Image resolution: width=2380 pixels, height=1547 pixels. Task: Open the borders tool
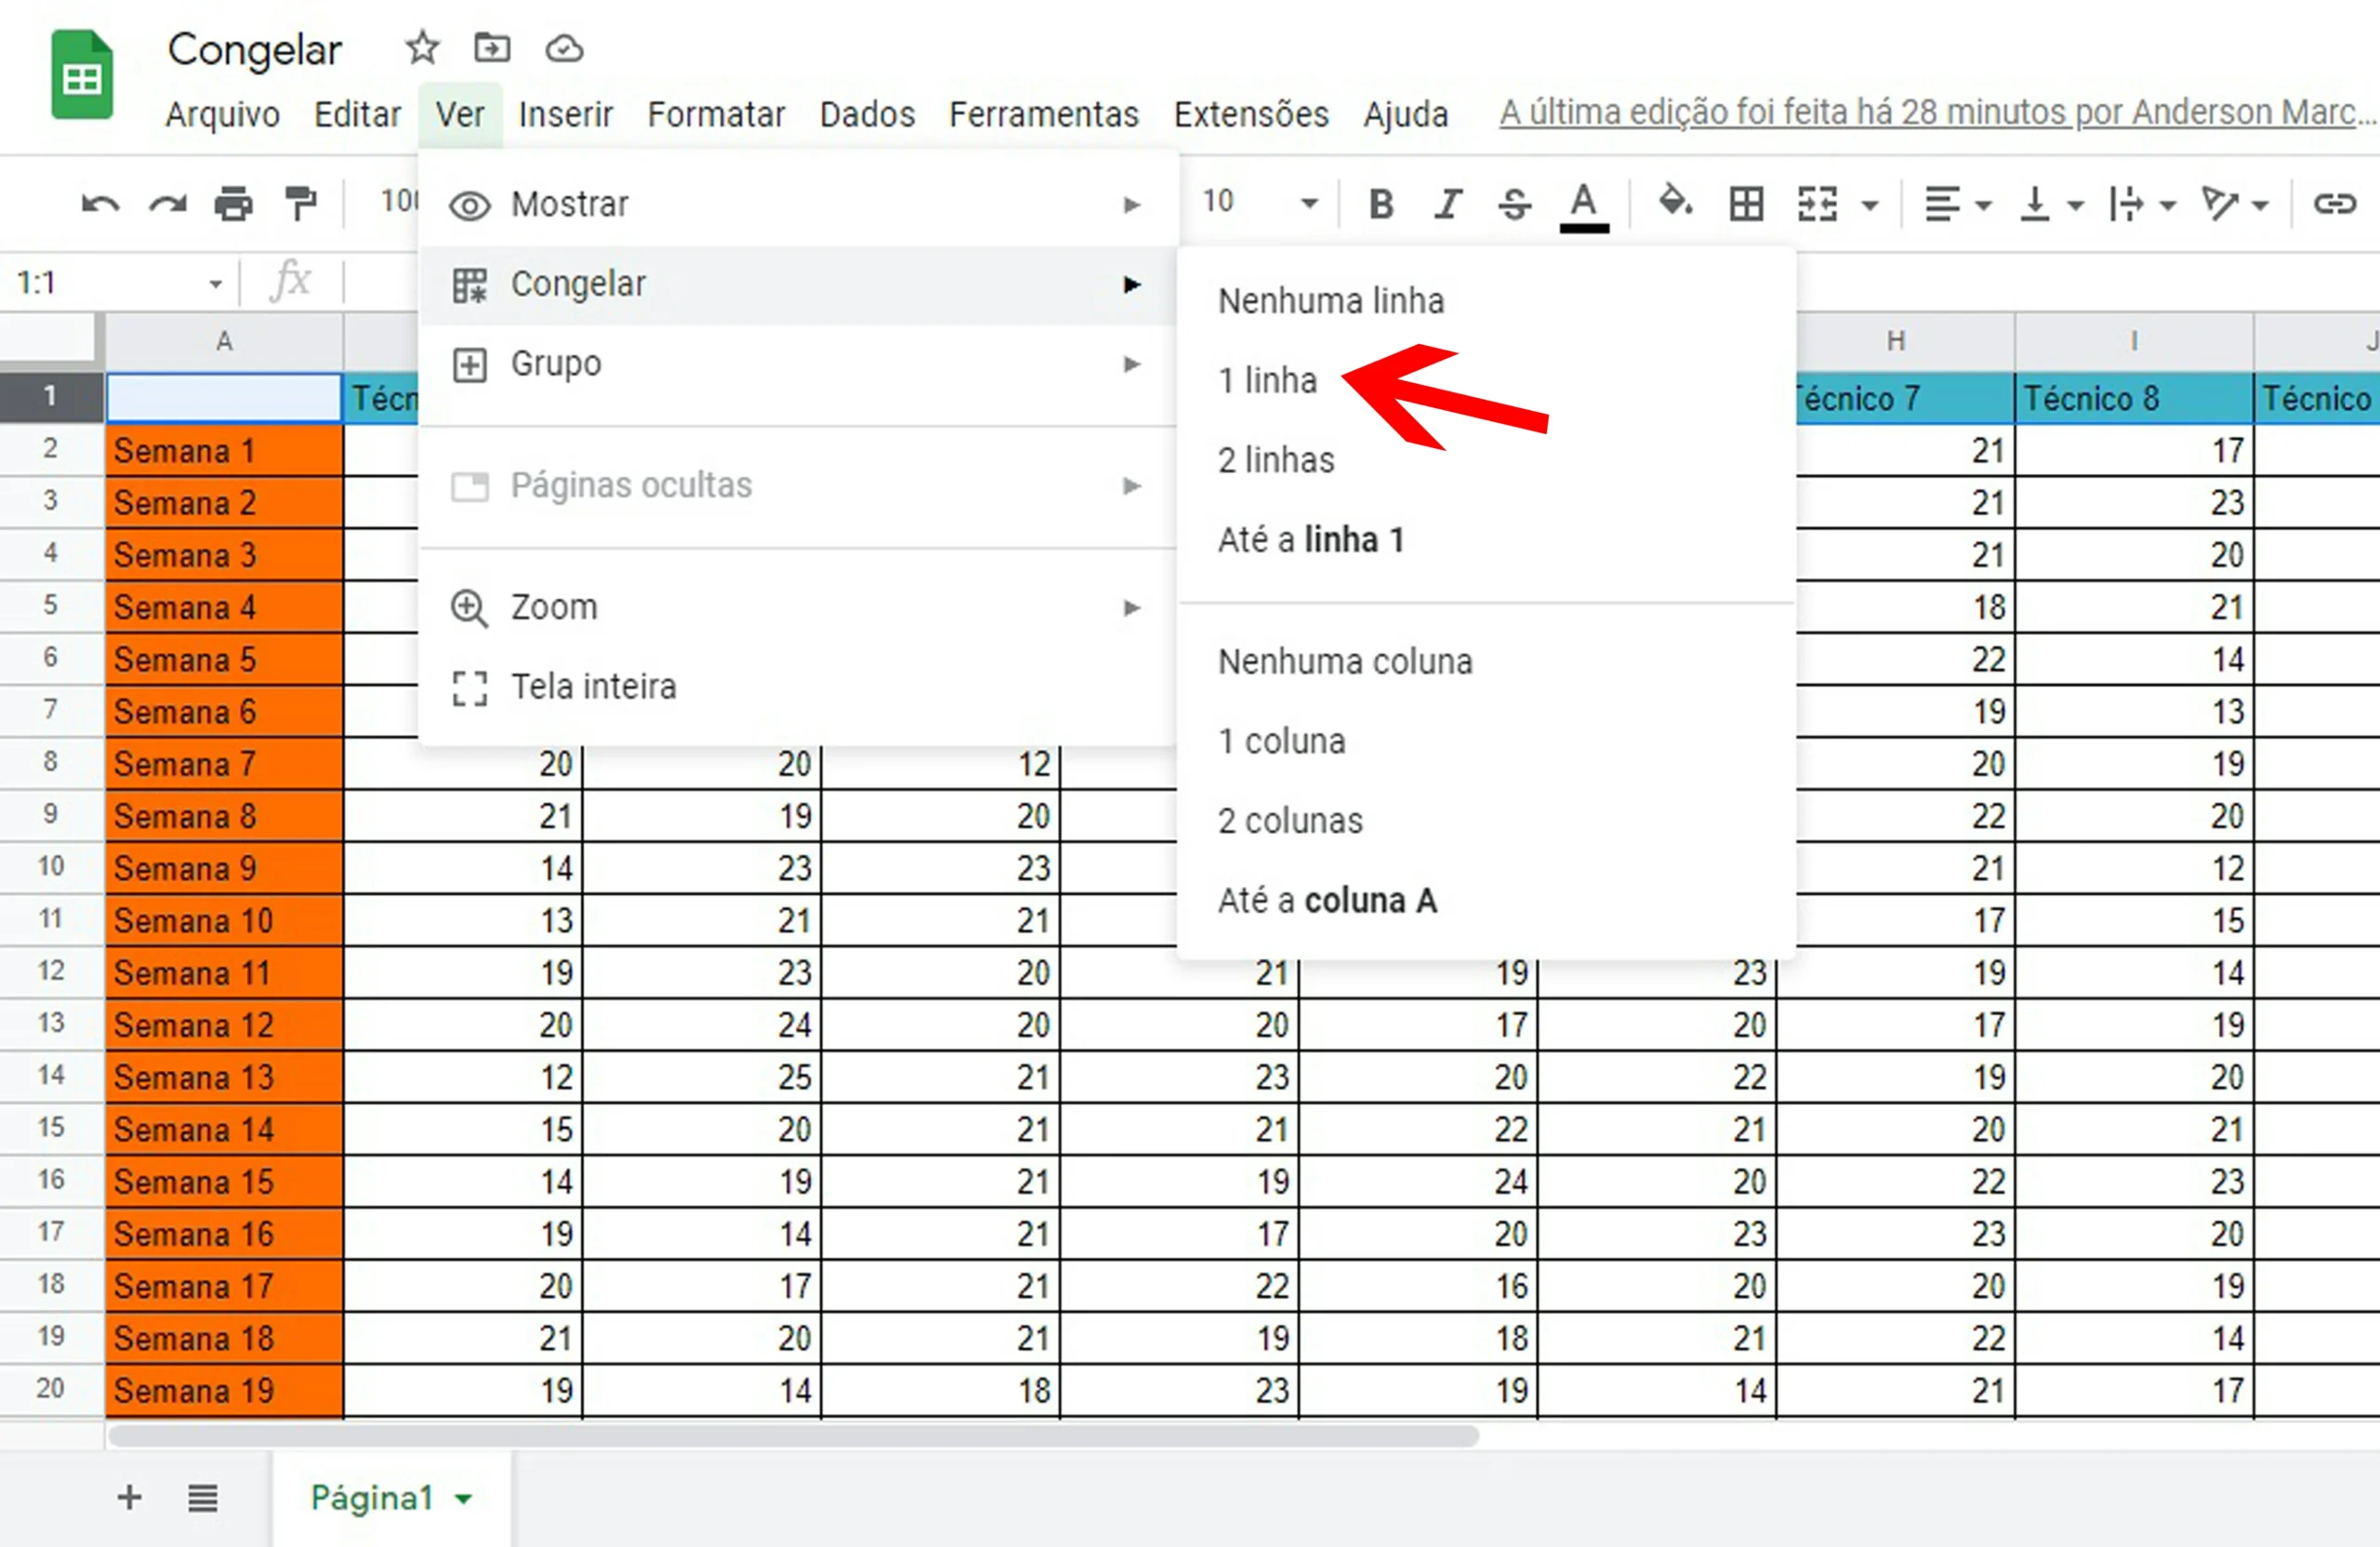[x=1746, y=204]
